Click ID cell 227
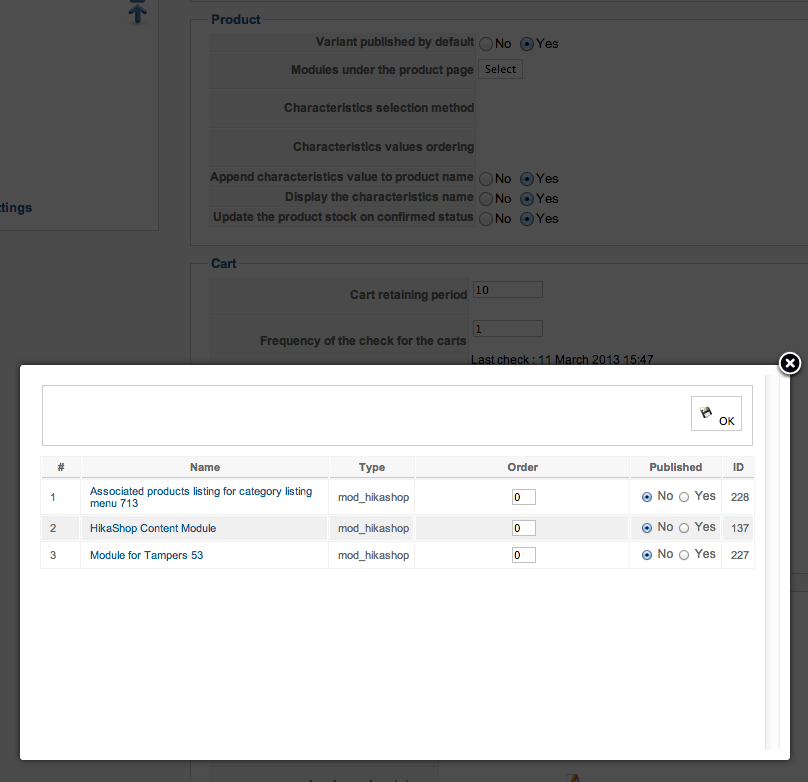The height and width of the screenshot is (782, 808). tap(739, 555)
